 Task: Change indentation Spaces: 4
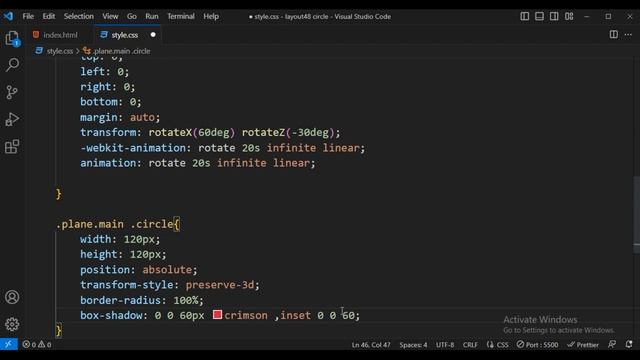click(413, 344)
